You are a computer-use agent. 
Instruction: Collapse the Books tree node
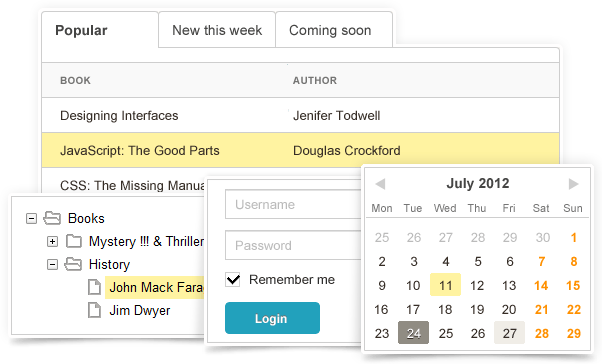click(31, 218)
